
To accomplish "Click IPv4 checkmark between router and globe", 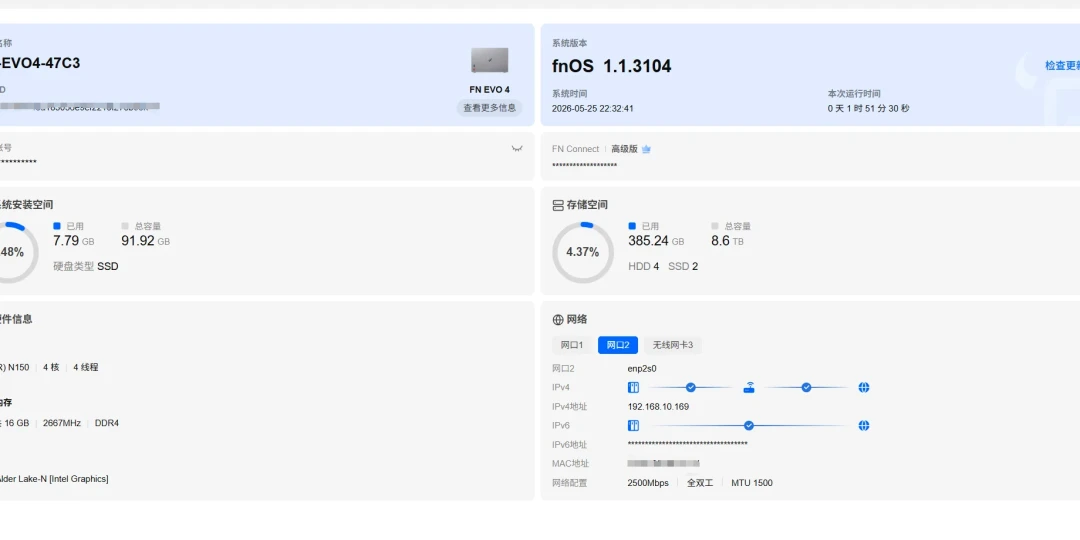I will click(806, 388).
